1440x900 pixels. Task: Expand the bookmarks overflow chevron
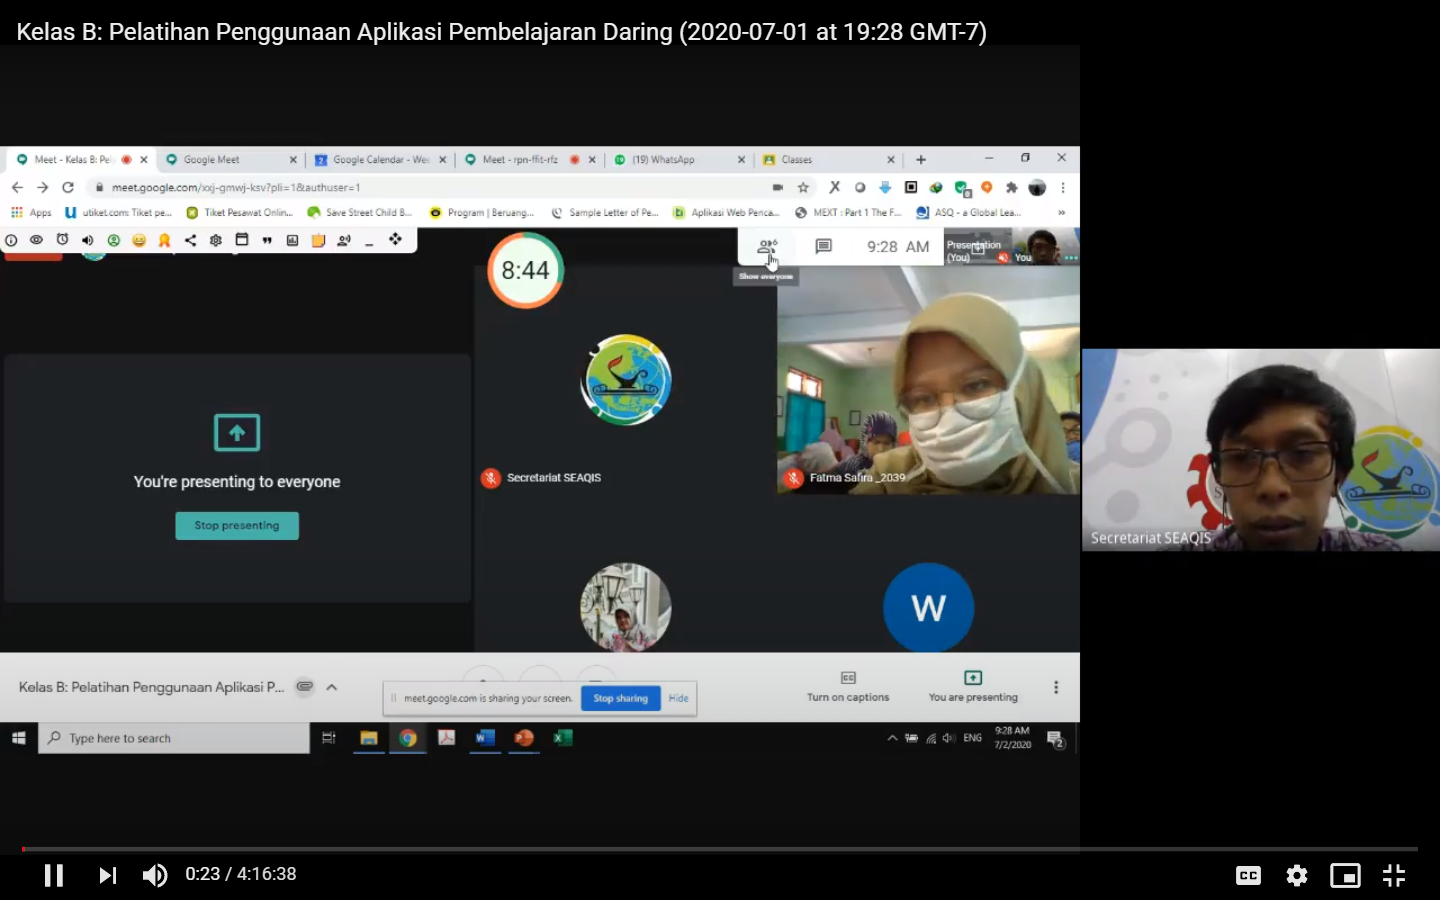(x=1061, y=212)
